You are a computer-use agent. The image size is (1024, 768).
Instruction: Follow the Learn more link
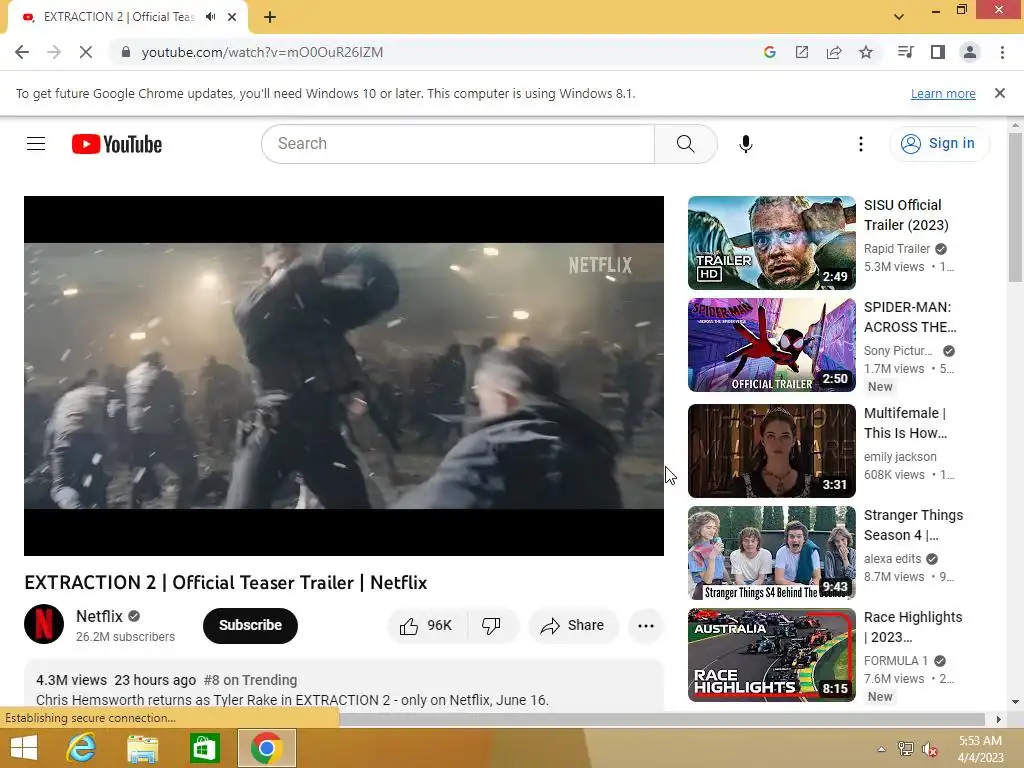[943, 93]
